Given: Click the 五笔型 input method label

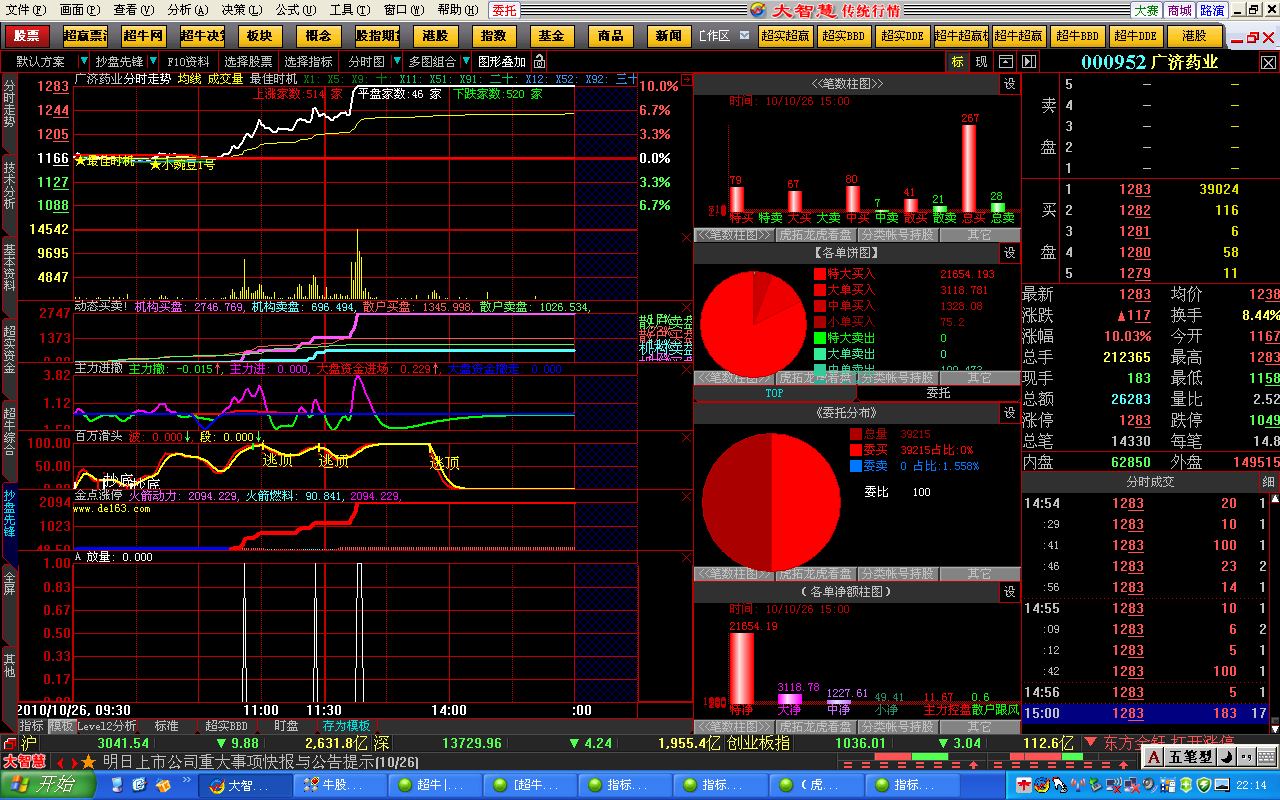Looking at the screenshot, I should click(1190, 757).
